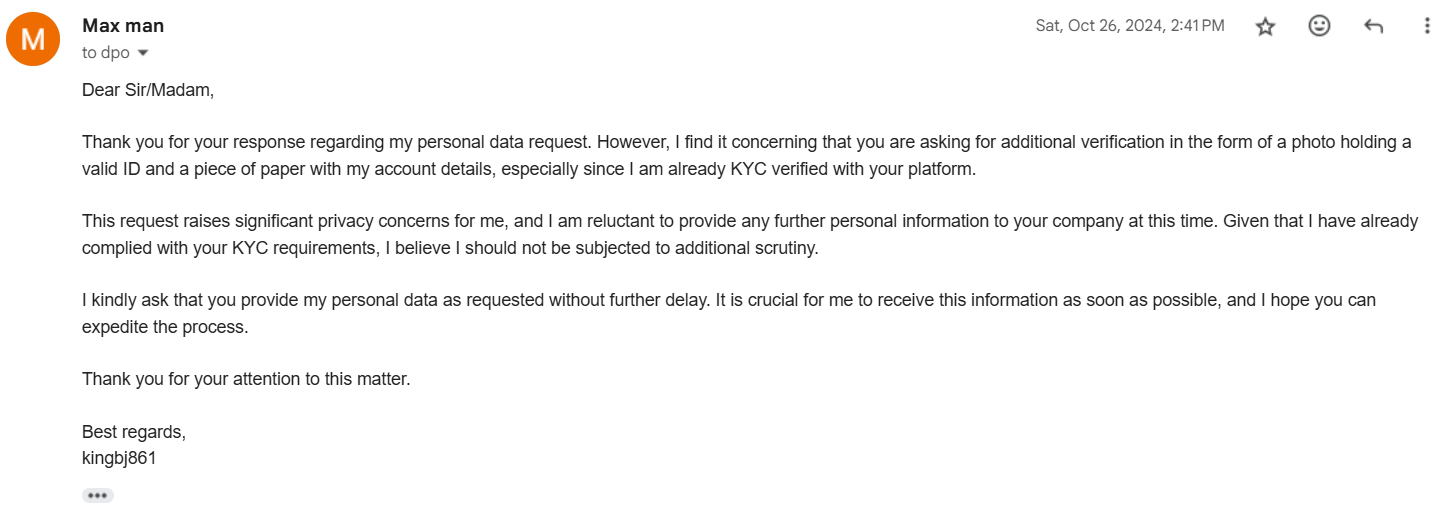Image resolution: width=1456 pixels, height=519 pixels.
Task: Open the three-dot More options menu
Action: (1427, 27)
